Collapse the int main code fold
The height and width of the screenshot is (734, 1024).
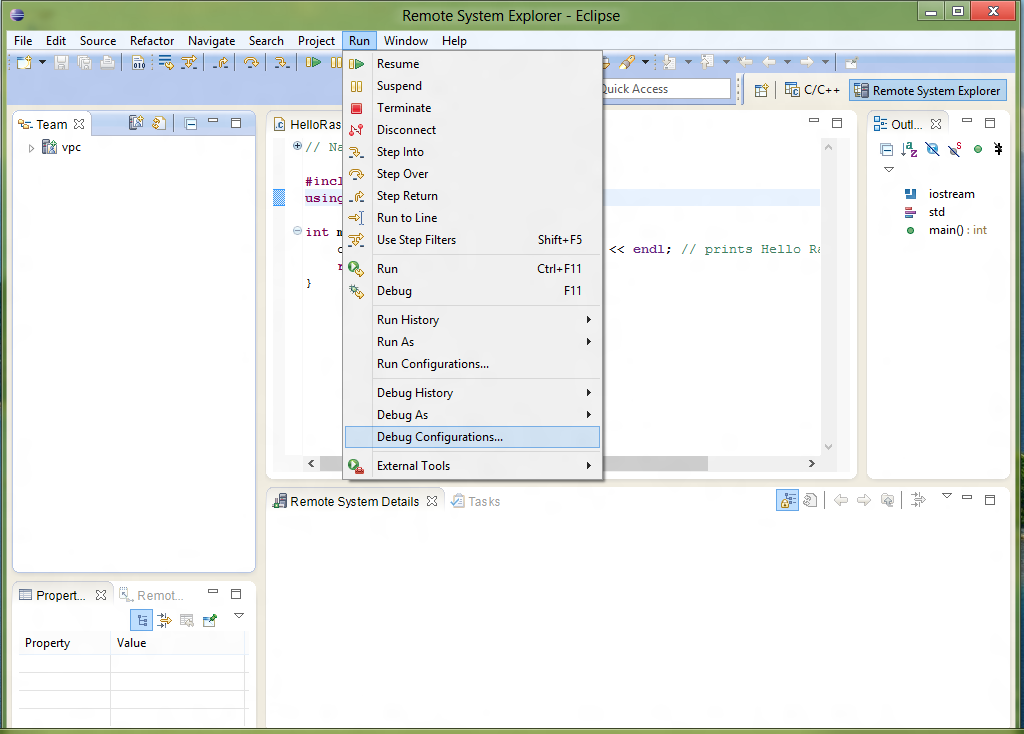(x=297, y=231)
